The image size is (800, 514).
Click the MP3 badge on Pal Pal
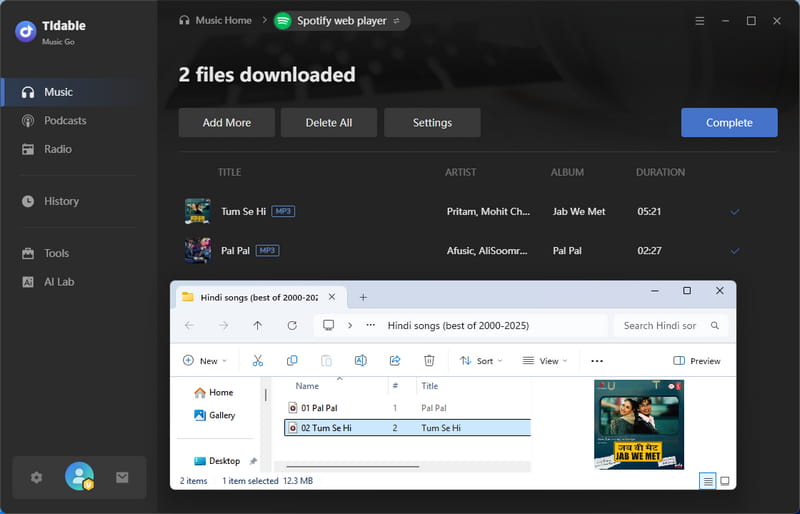tap(267, 251)
